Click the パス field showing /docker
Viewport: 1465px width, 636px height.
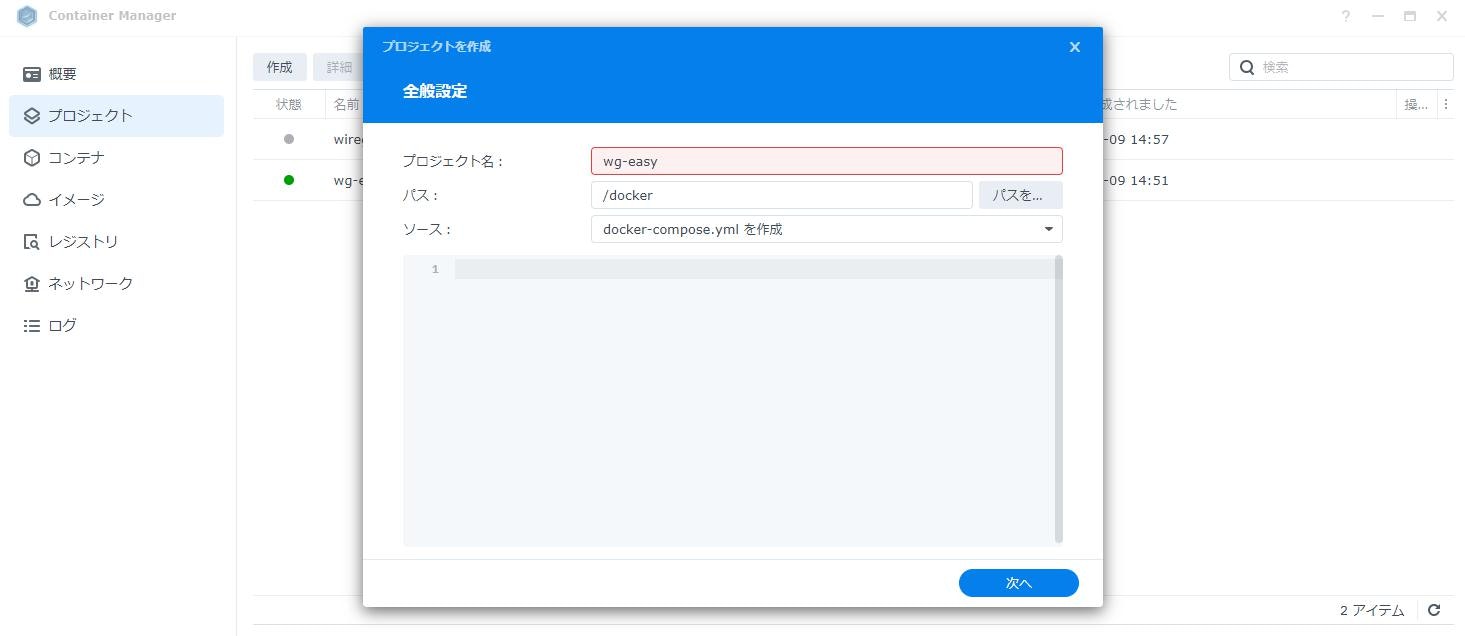[781, 195]
